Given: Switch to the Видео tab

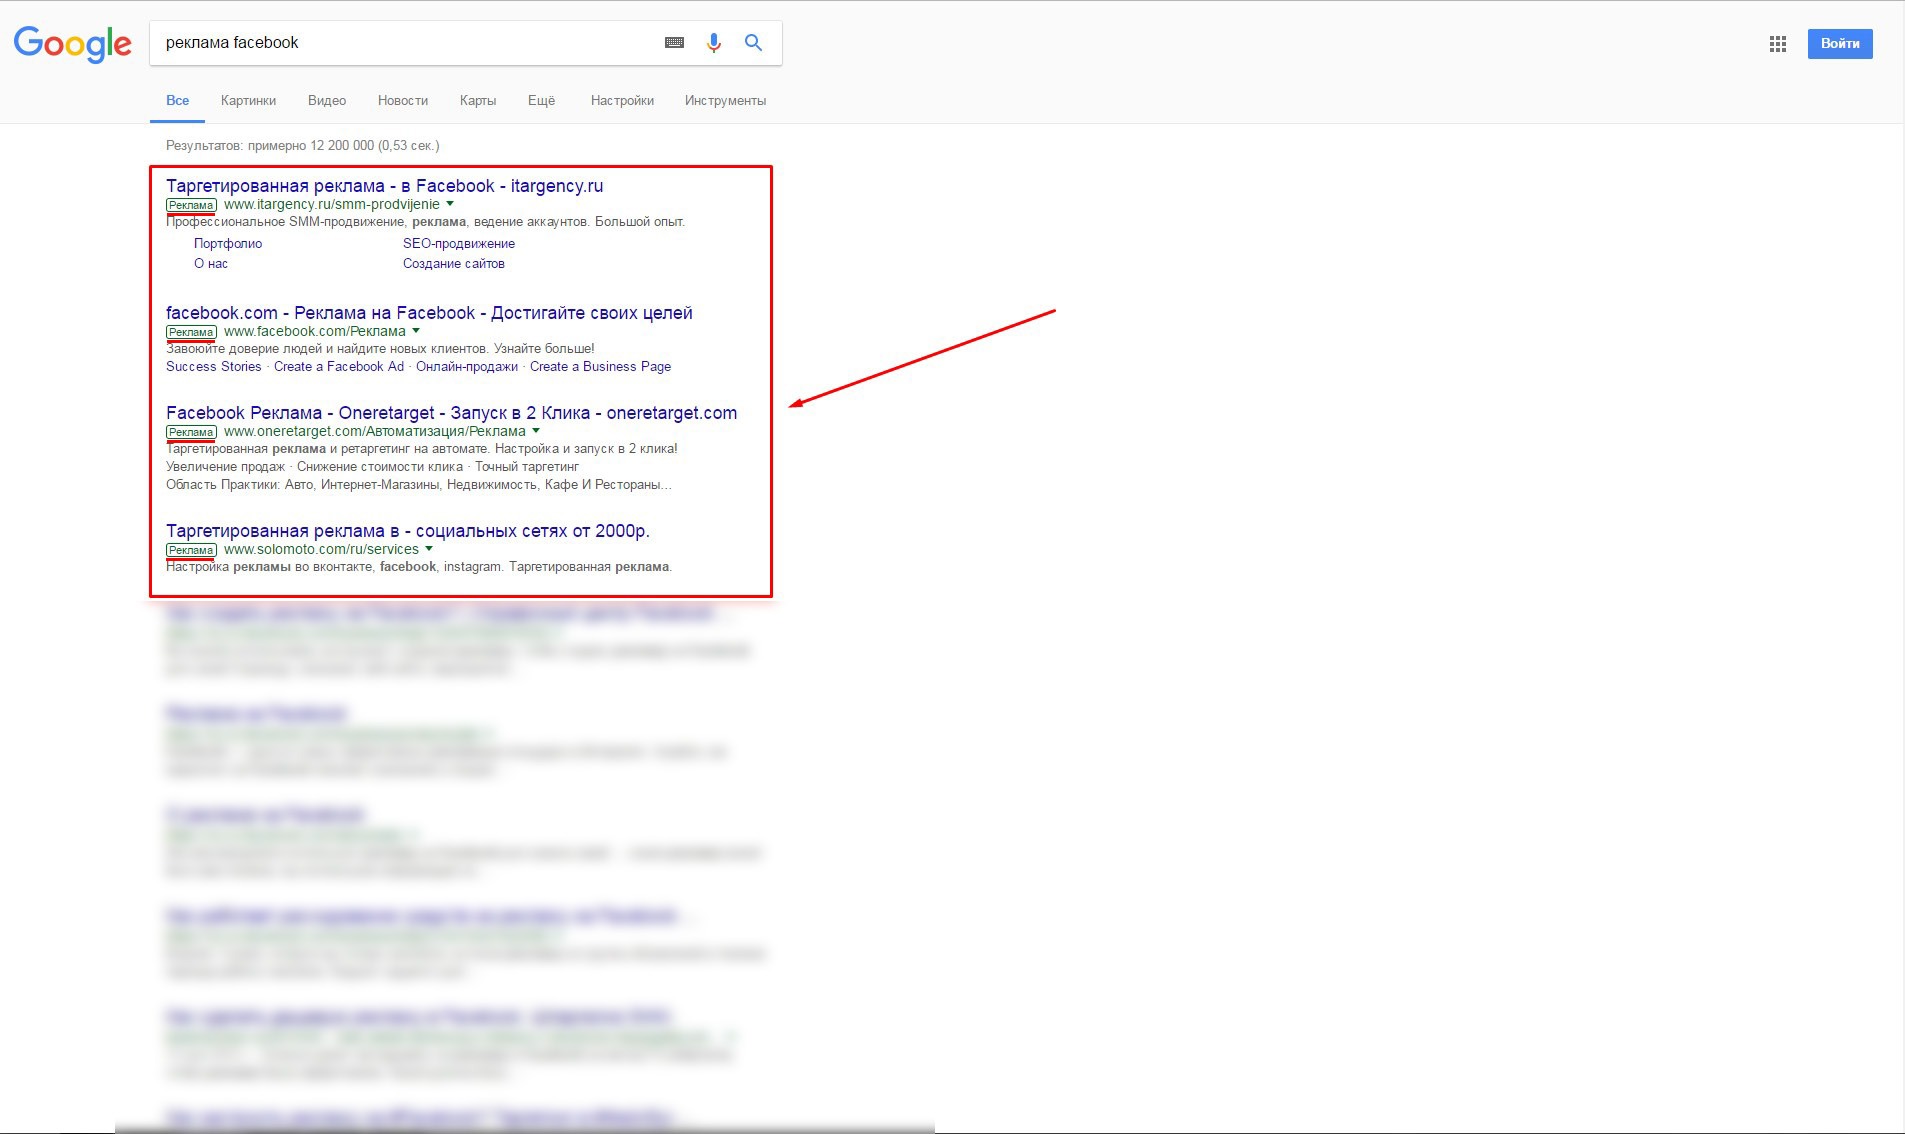Looking at the screenshot, I should coord(327,101).
